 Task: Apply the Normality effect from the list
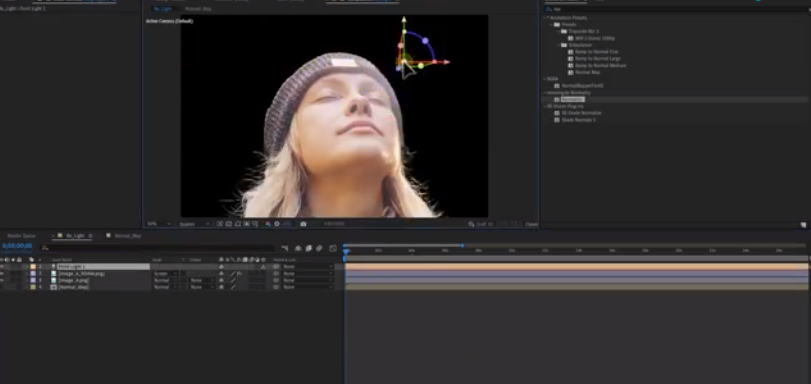pos(573,99)
